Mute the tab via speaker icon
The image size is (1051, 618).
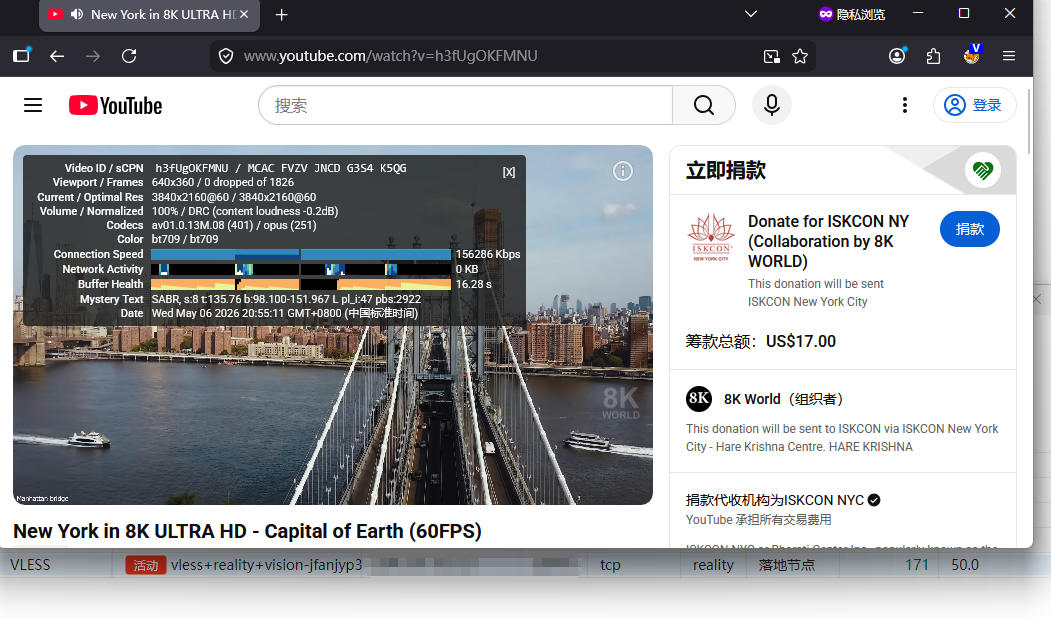pyautogui.click(x=77, y=14)
